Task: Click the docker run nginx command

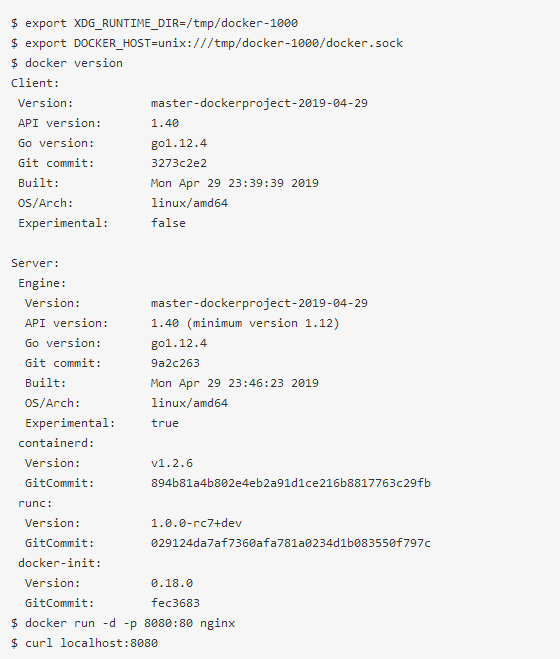Action: click(123, 623)
